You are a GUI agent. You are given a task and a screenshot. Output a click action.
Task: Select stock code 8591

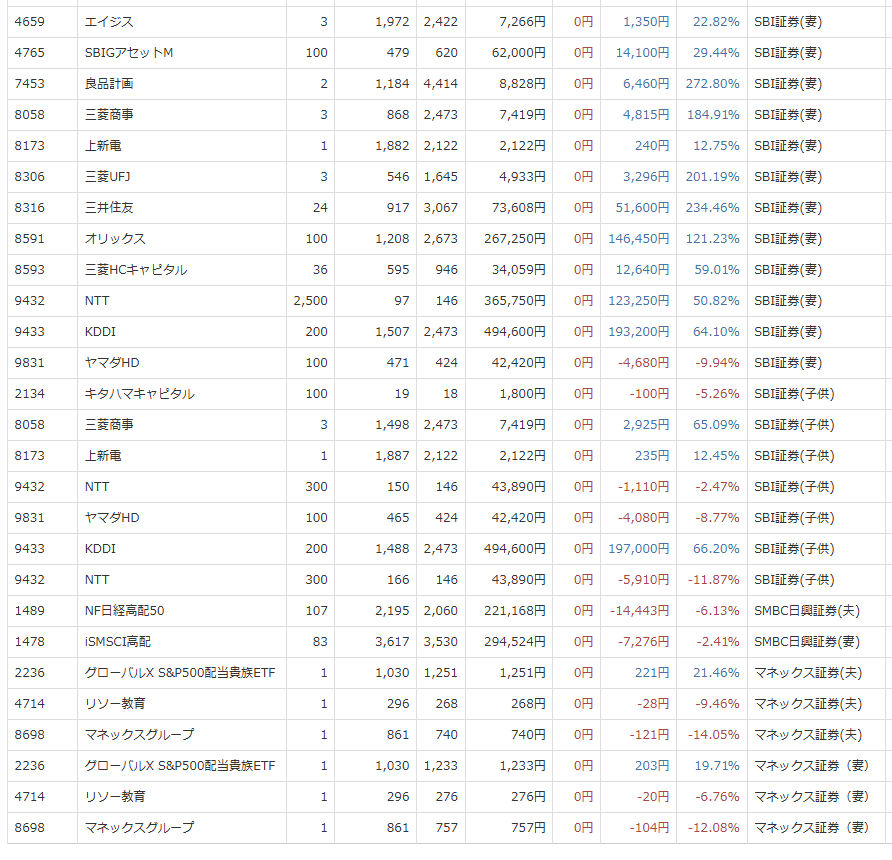30,239
